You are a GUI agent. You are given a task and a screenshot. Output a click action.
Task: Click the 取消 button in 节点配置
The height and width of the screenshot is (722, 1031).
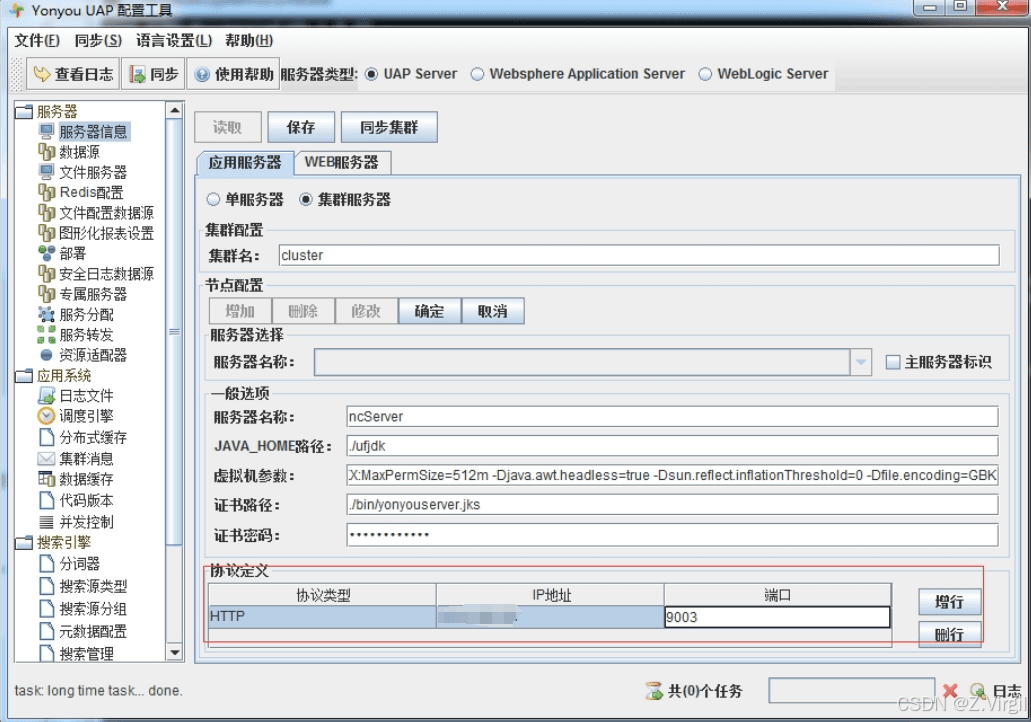pos(492,311)
